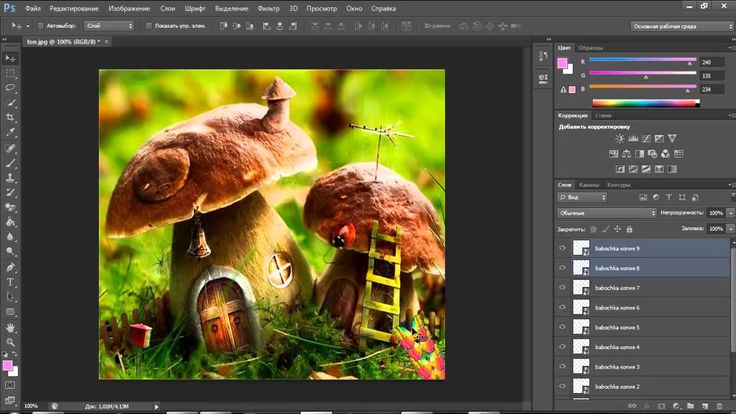
Task: Select the Move tool in the toolbar
Action: [10, 57]
